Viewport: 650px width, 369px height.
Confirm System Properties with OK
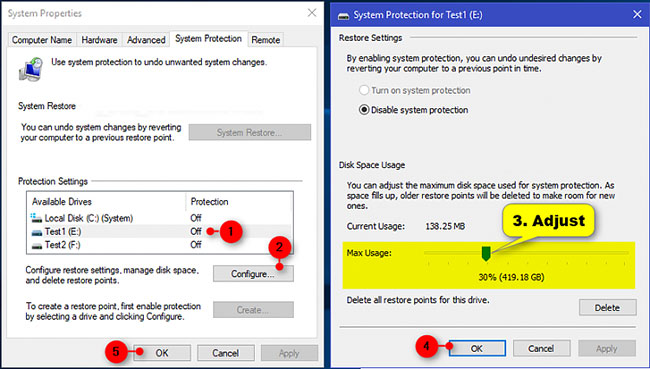pos(162,353)
